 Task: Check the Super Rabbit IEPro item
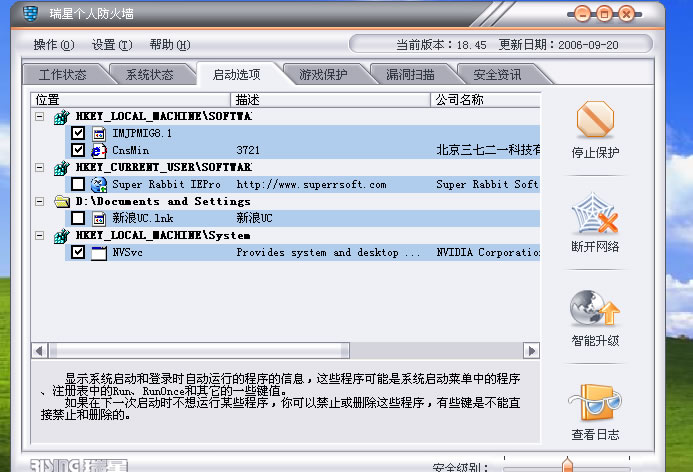[x=78, y=184]
